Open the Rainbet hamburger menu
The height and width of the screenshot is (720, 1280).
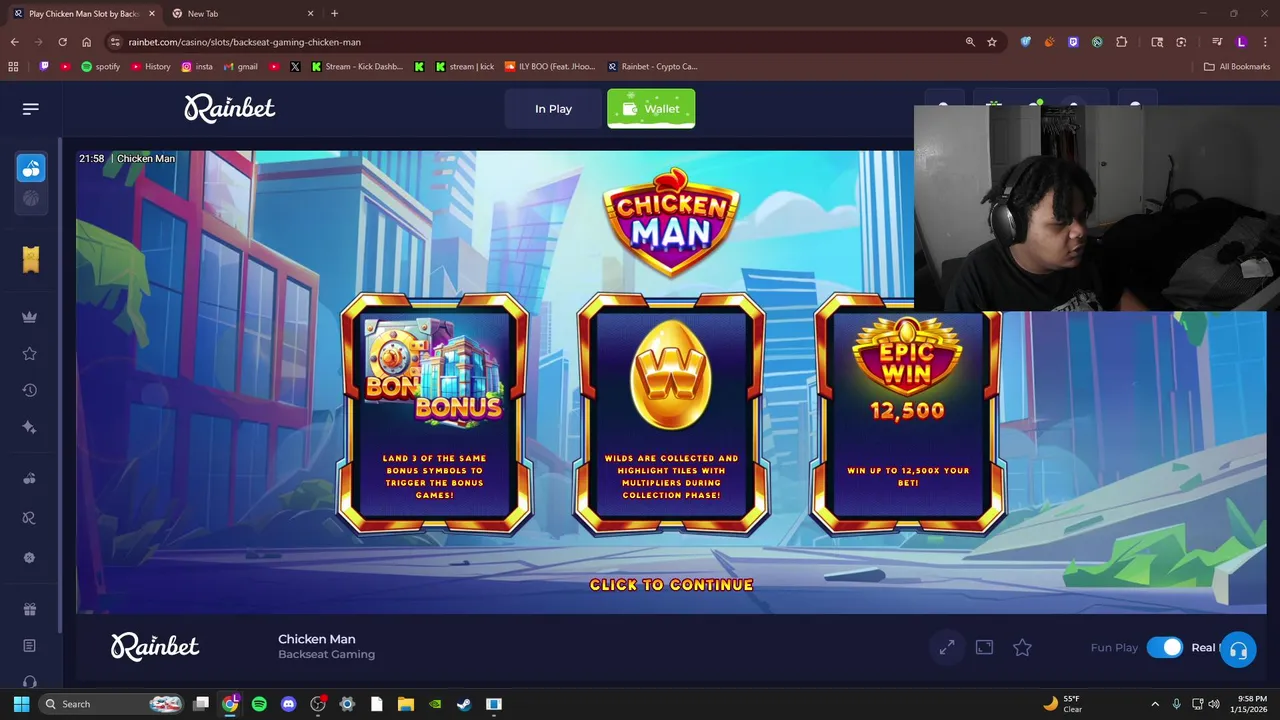tap(31, 109)
